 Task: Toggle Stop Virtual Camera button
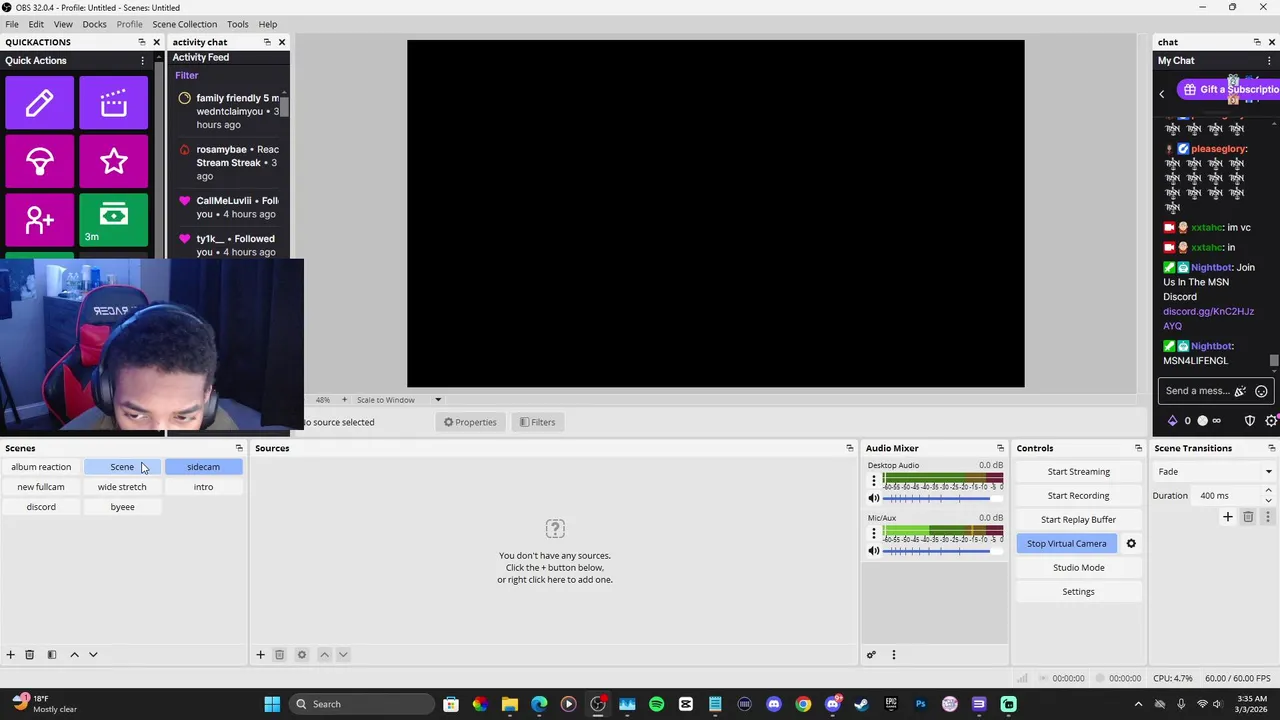(1066, 544)
